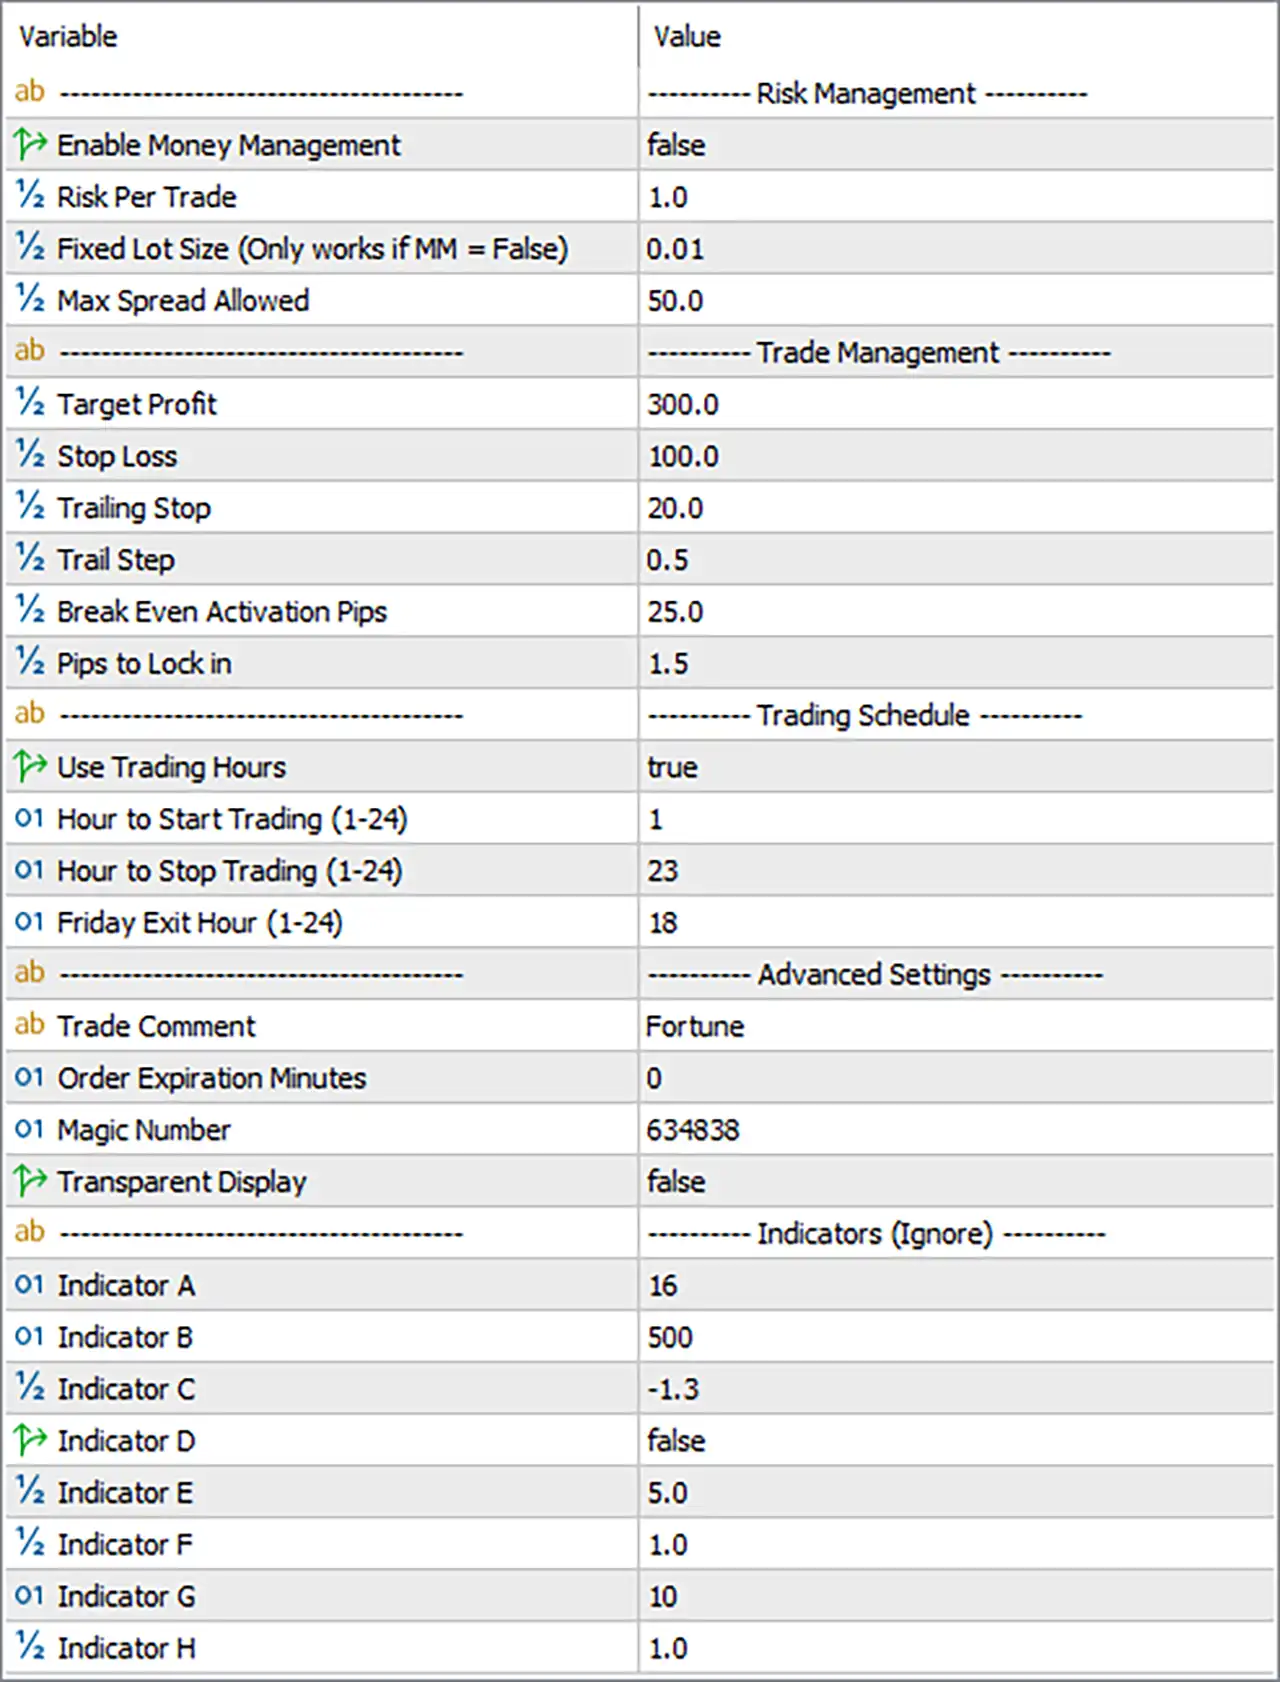Edit the Max Spread Allowed value 50.0
Viewport: 1280px width, 1682px height.
point(675,301)
